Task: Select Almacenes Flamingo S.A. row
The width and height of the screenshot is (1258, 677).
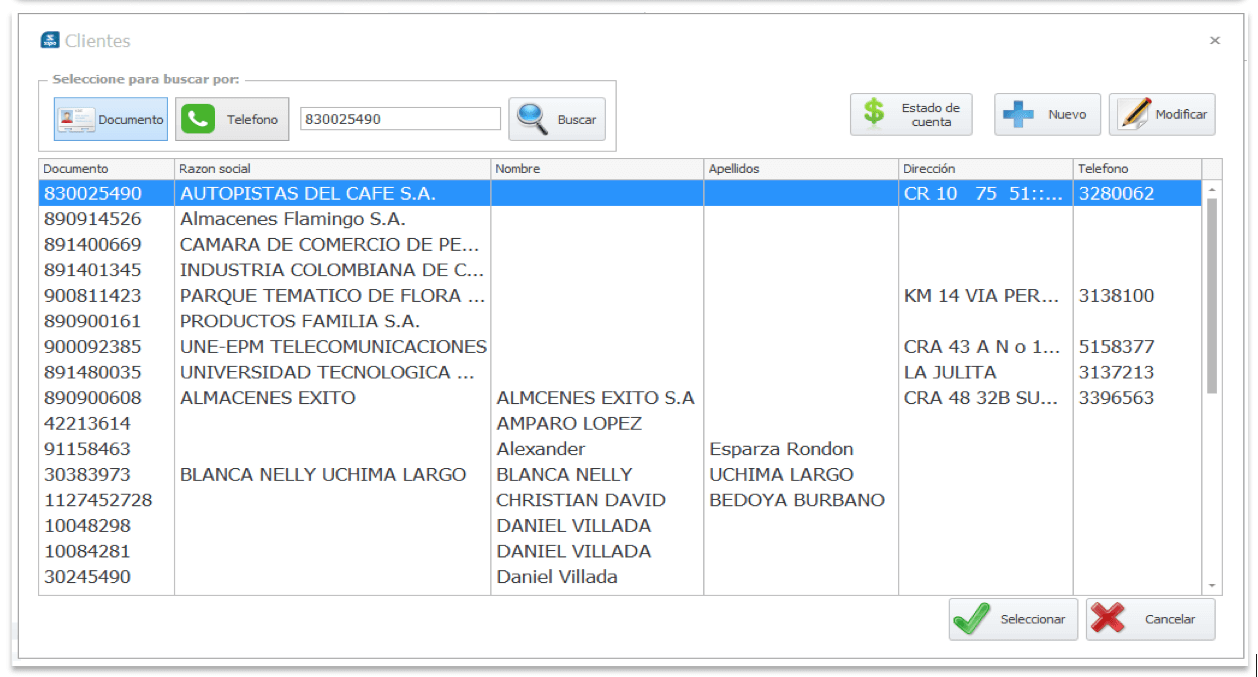Action: tap(620, 219)
